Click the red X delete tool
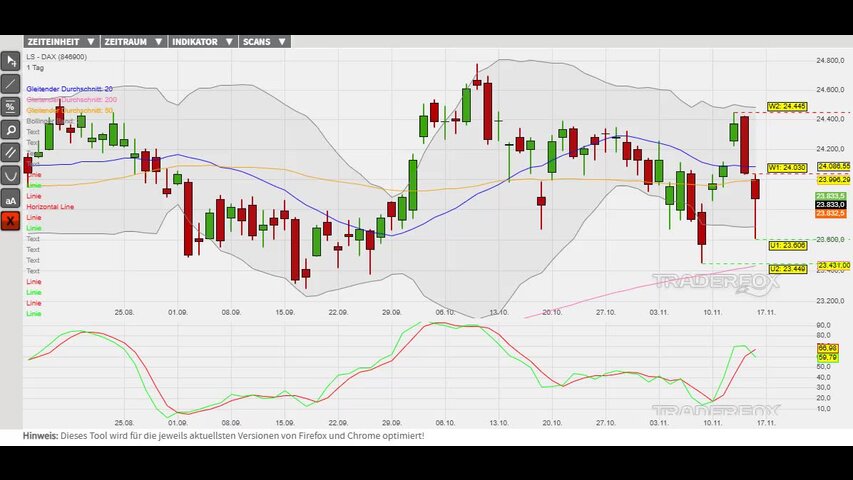Image resolution: width=853 pixels, height=480 pixels. 11,221
